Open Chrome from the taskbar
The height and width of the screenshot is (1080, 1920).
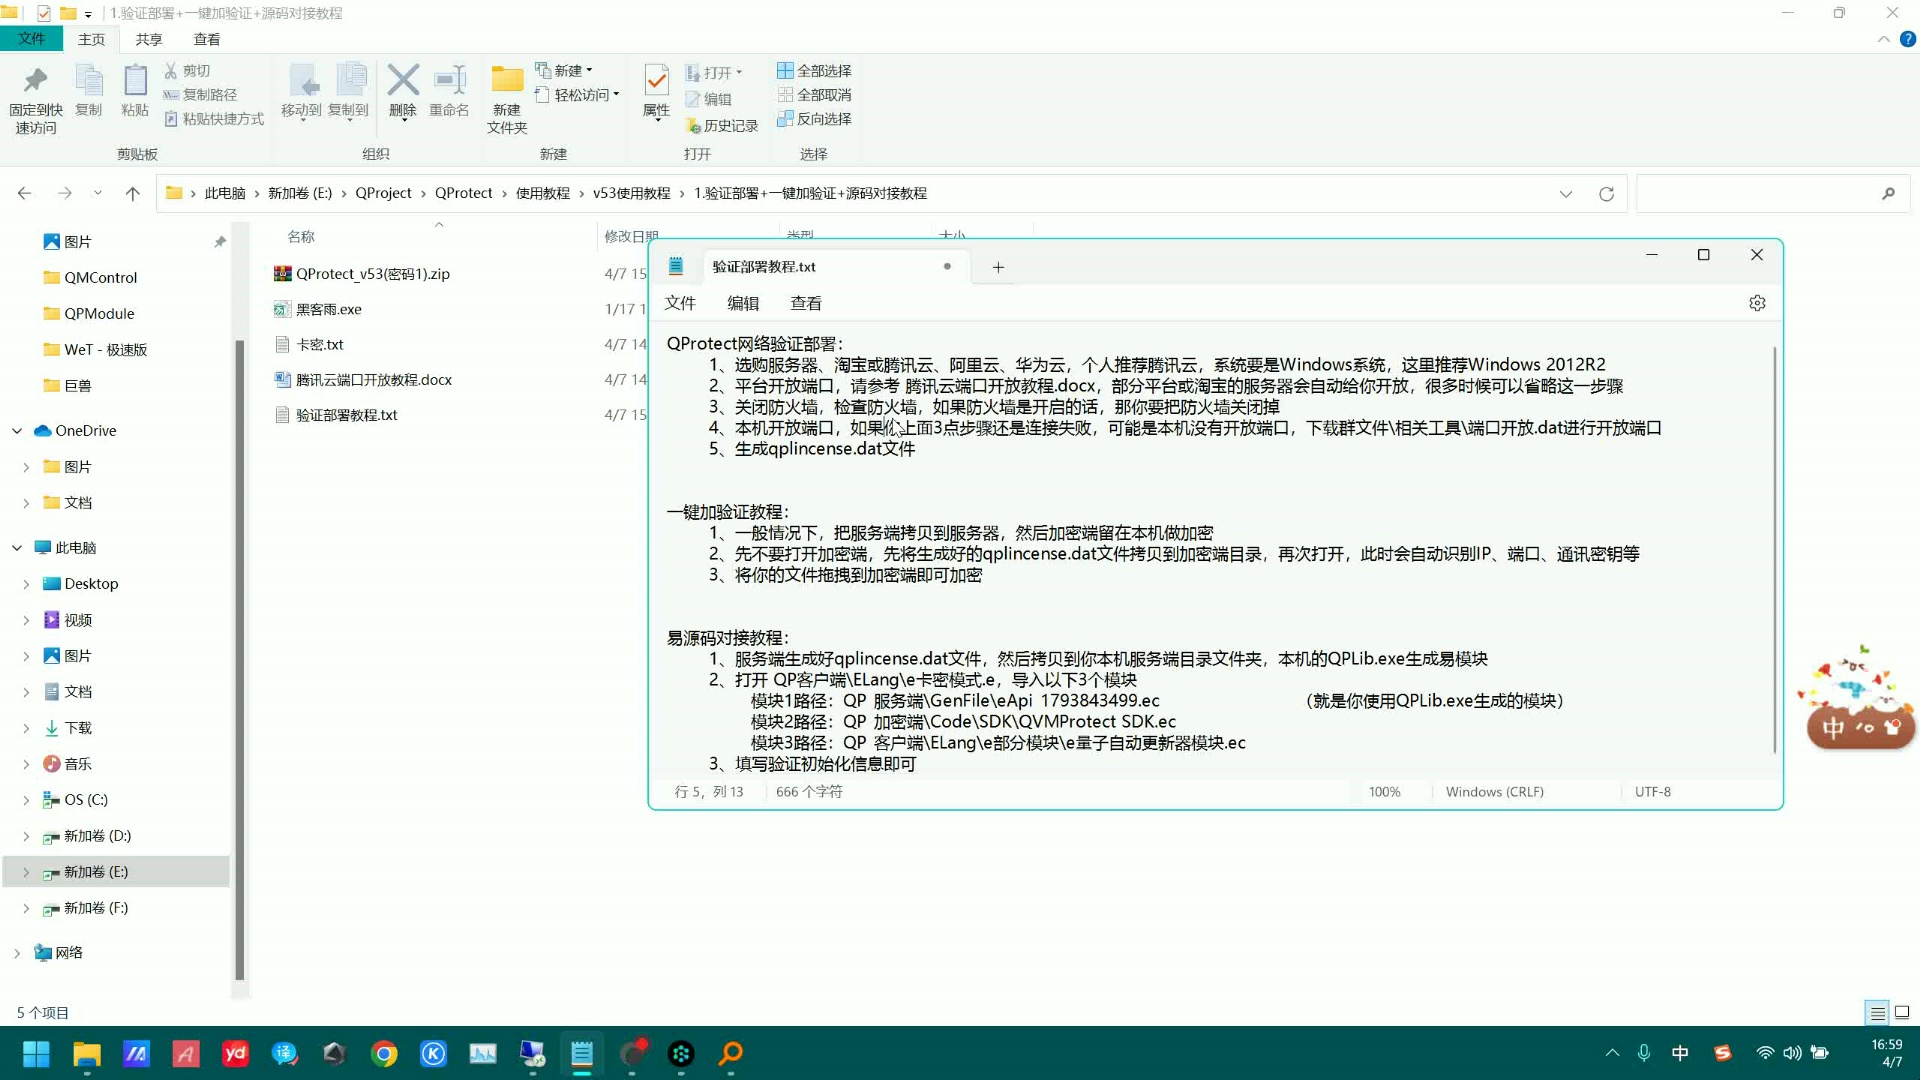click(384, 1054)
